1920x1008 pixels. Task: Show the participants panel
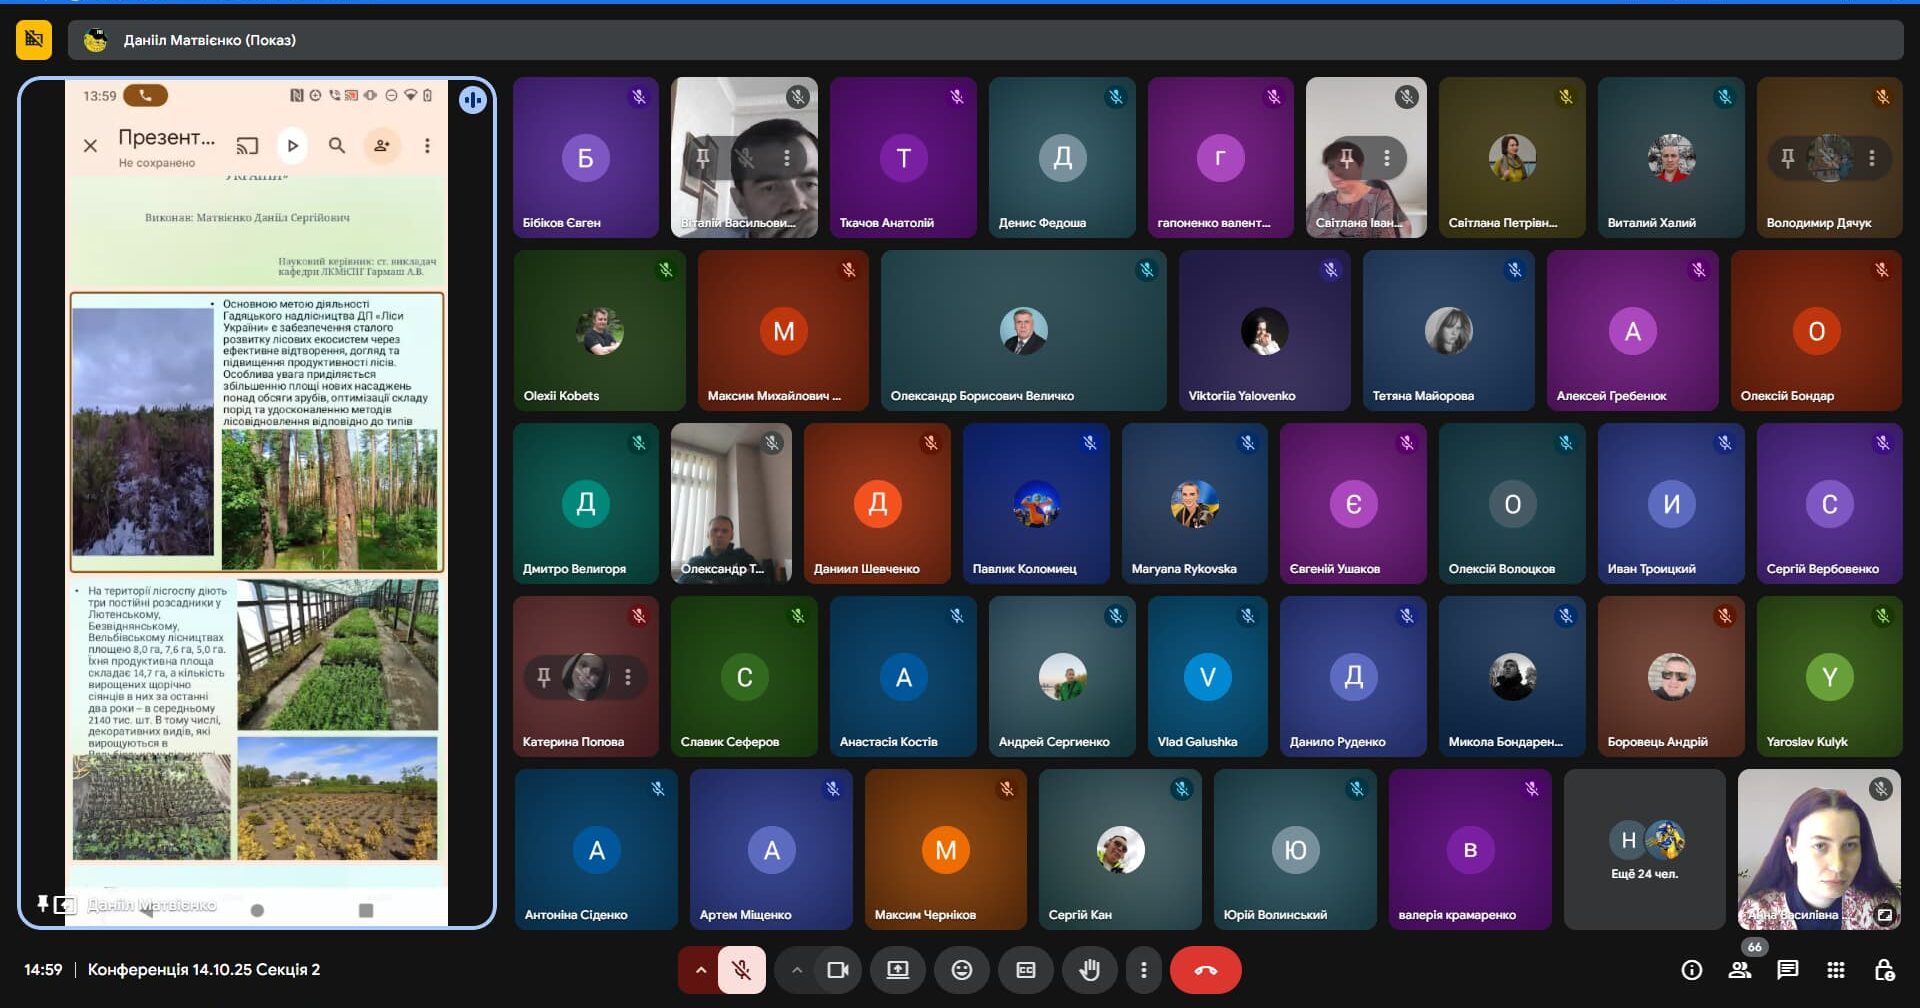pyautogui.click(x=1740, y=970)
